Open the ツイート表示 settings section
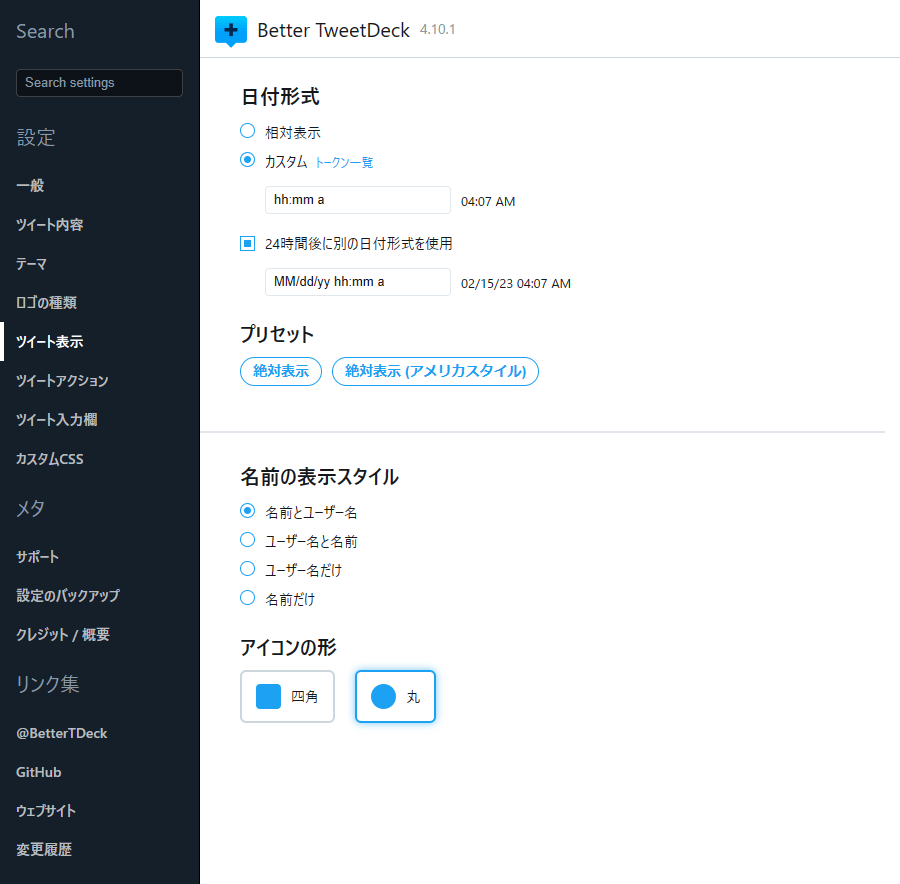This screenshot has height=884, width=900. 50,342
